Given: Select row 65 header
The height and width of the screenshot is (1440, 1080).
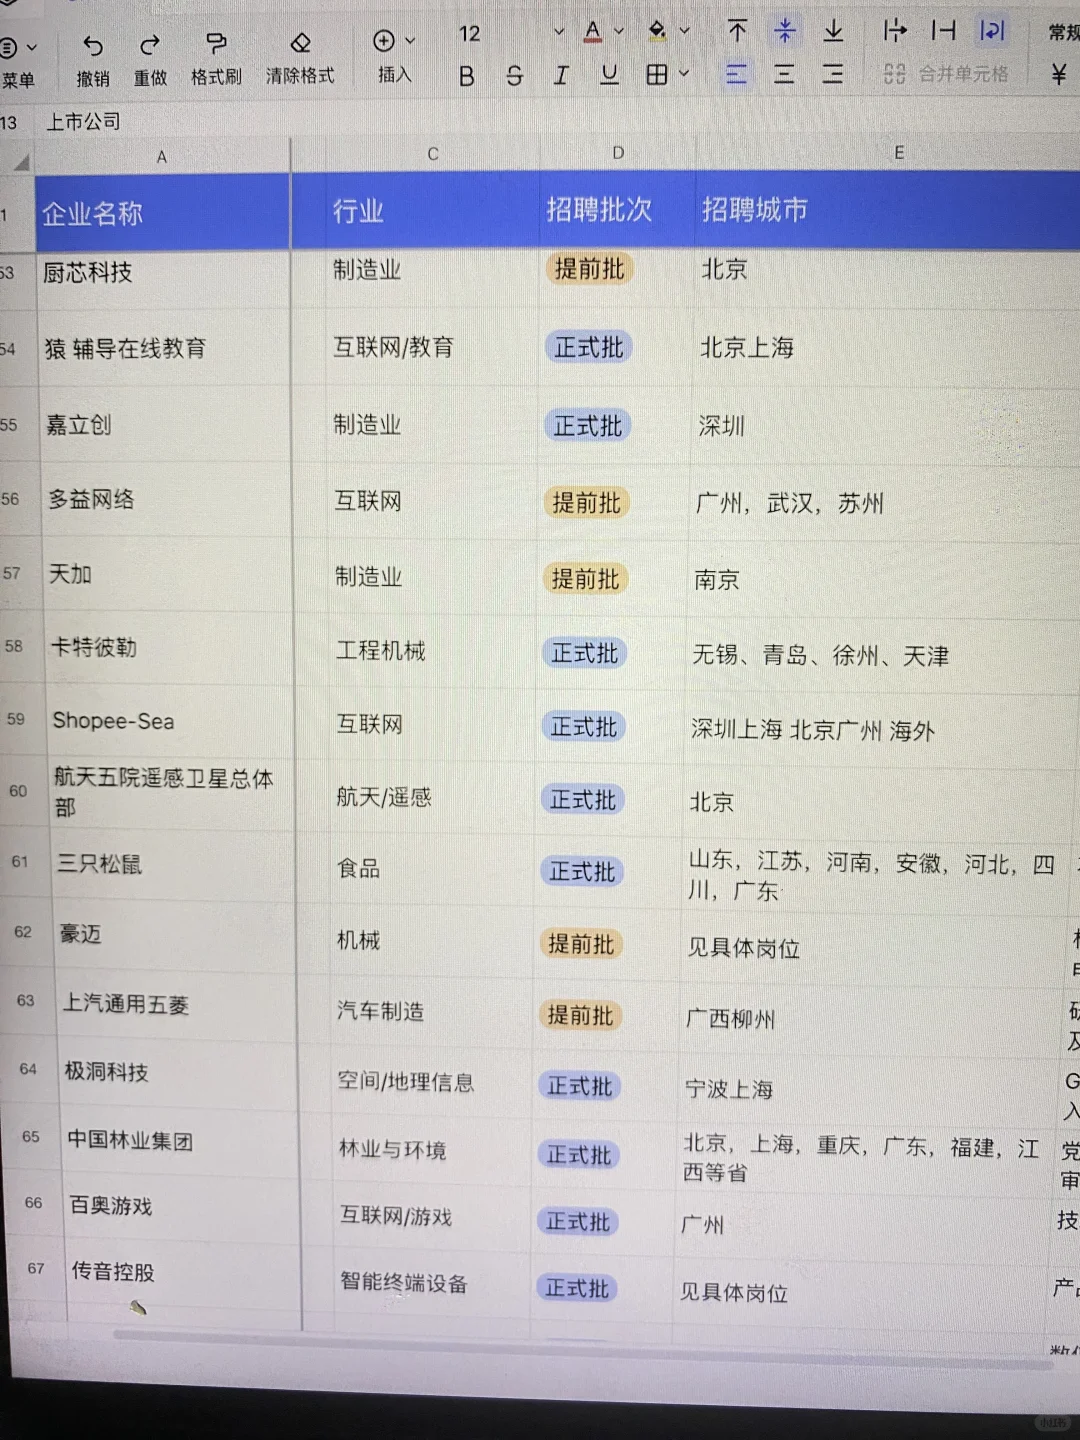Looking at the screenshot, I should tap(31, 1137).
